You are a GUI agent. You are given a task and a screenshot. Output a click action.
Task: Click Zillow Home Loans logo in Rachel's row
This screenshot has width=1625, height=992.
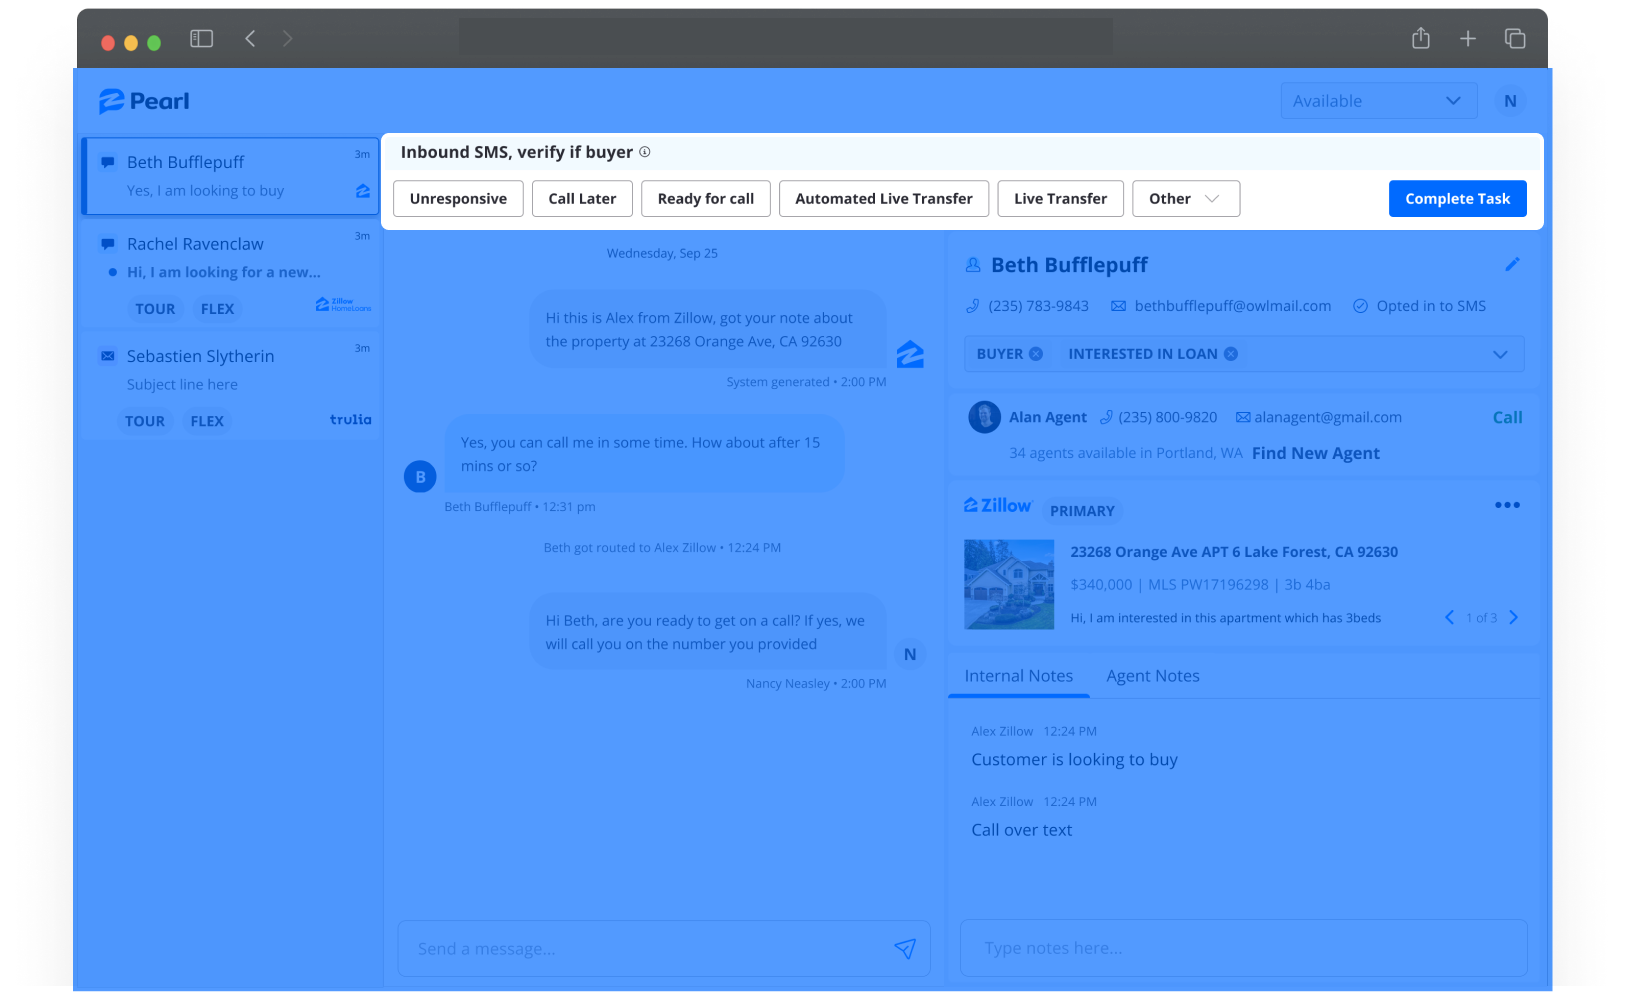[343, 304]
